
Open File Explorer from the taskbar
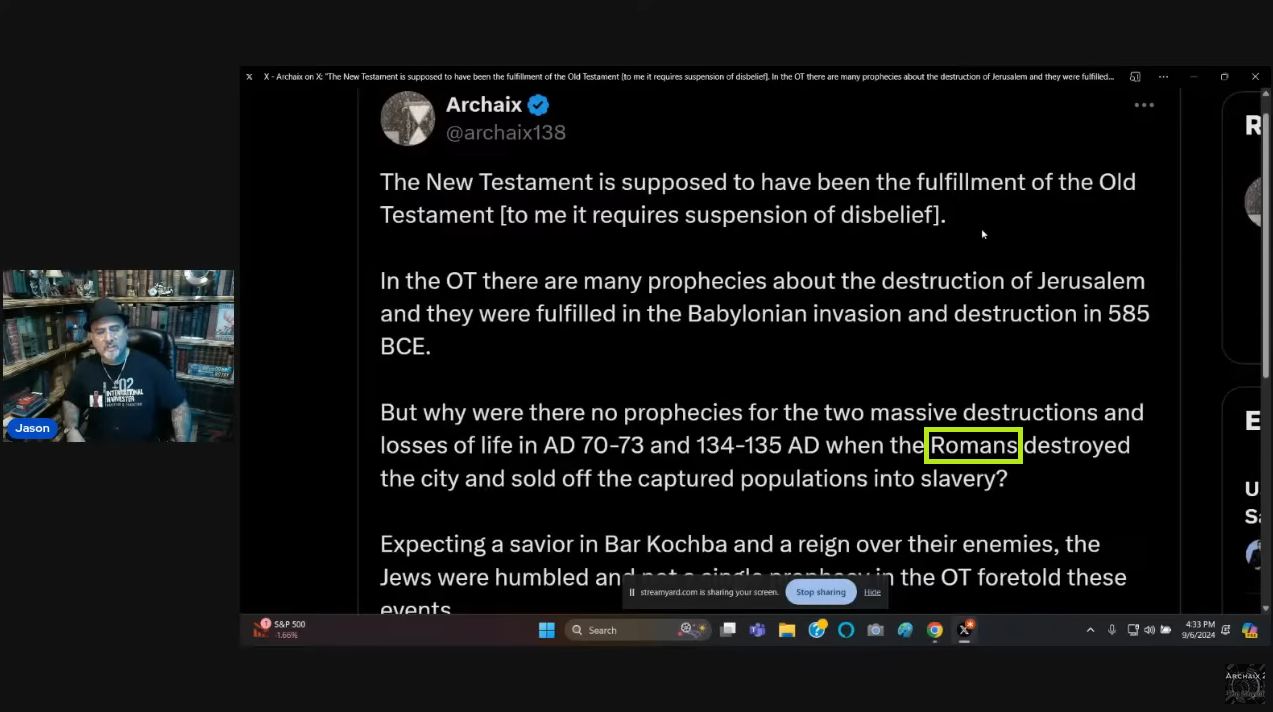(x=787, y=630)
